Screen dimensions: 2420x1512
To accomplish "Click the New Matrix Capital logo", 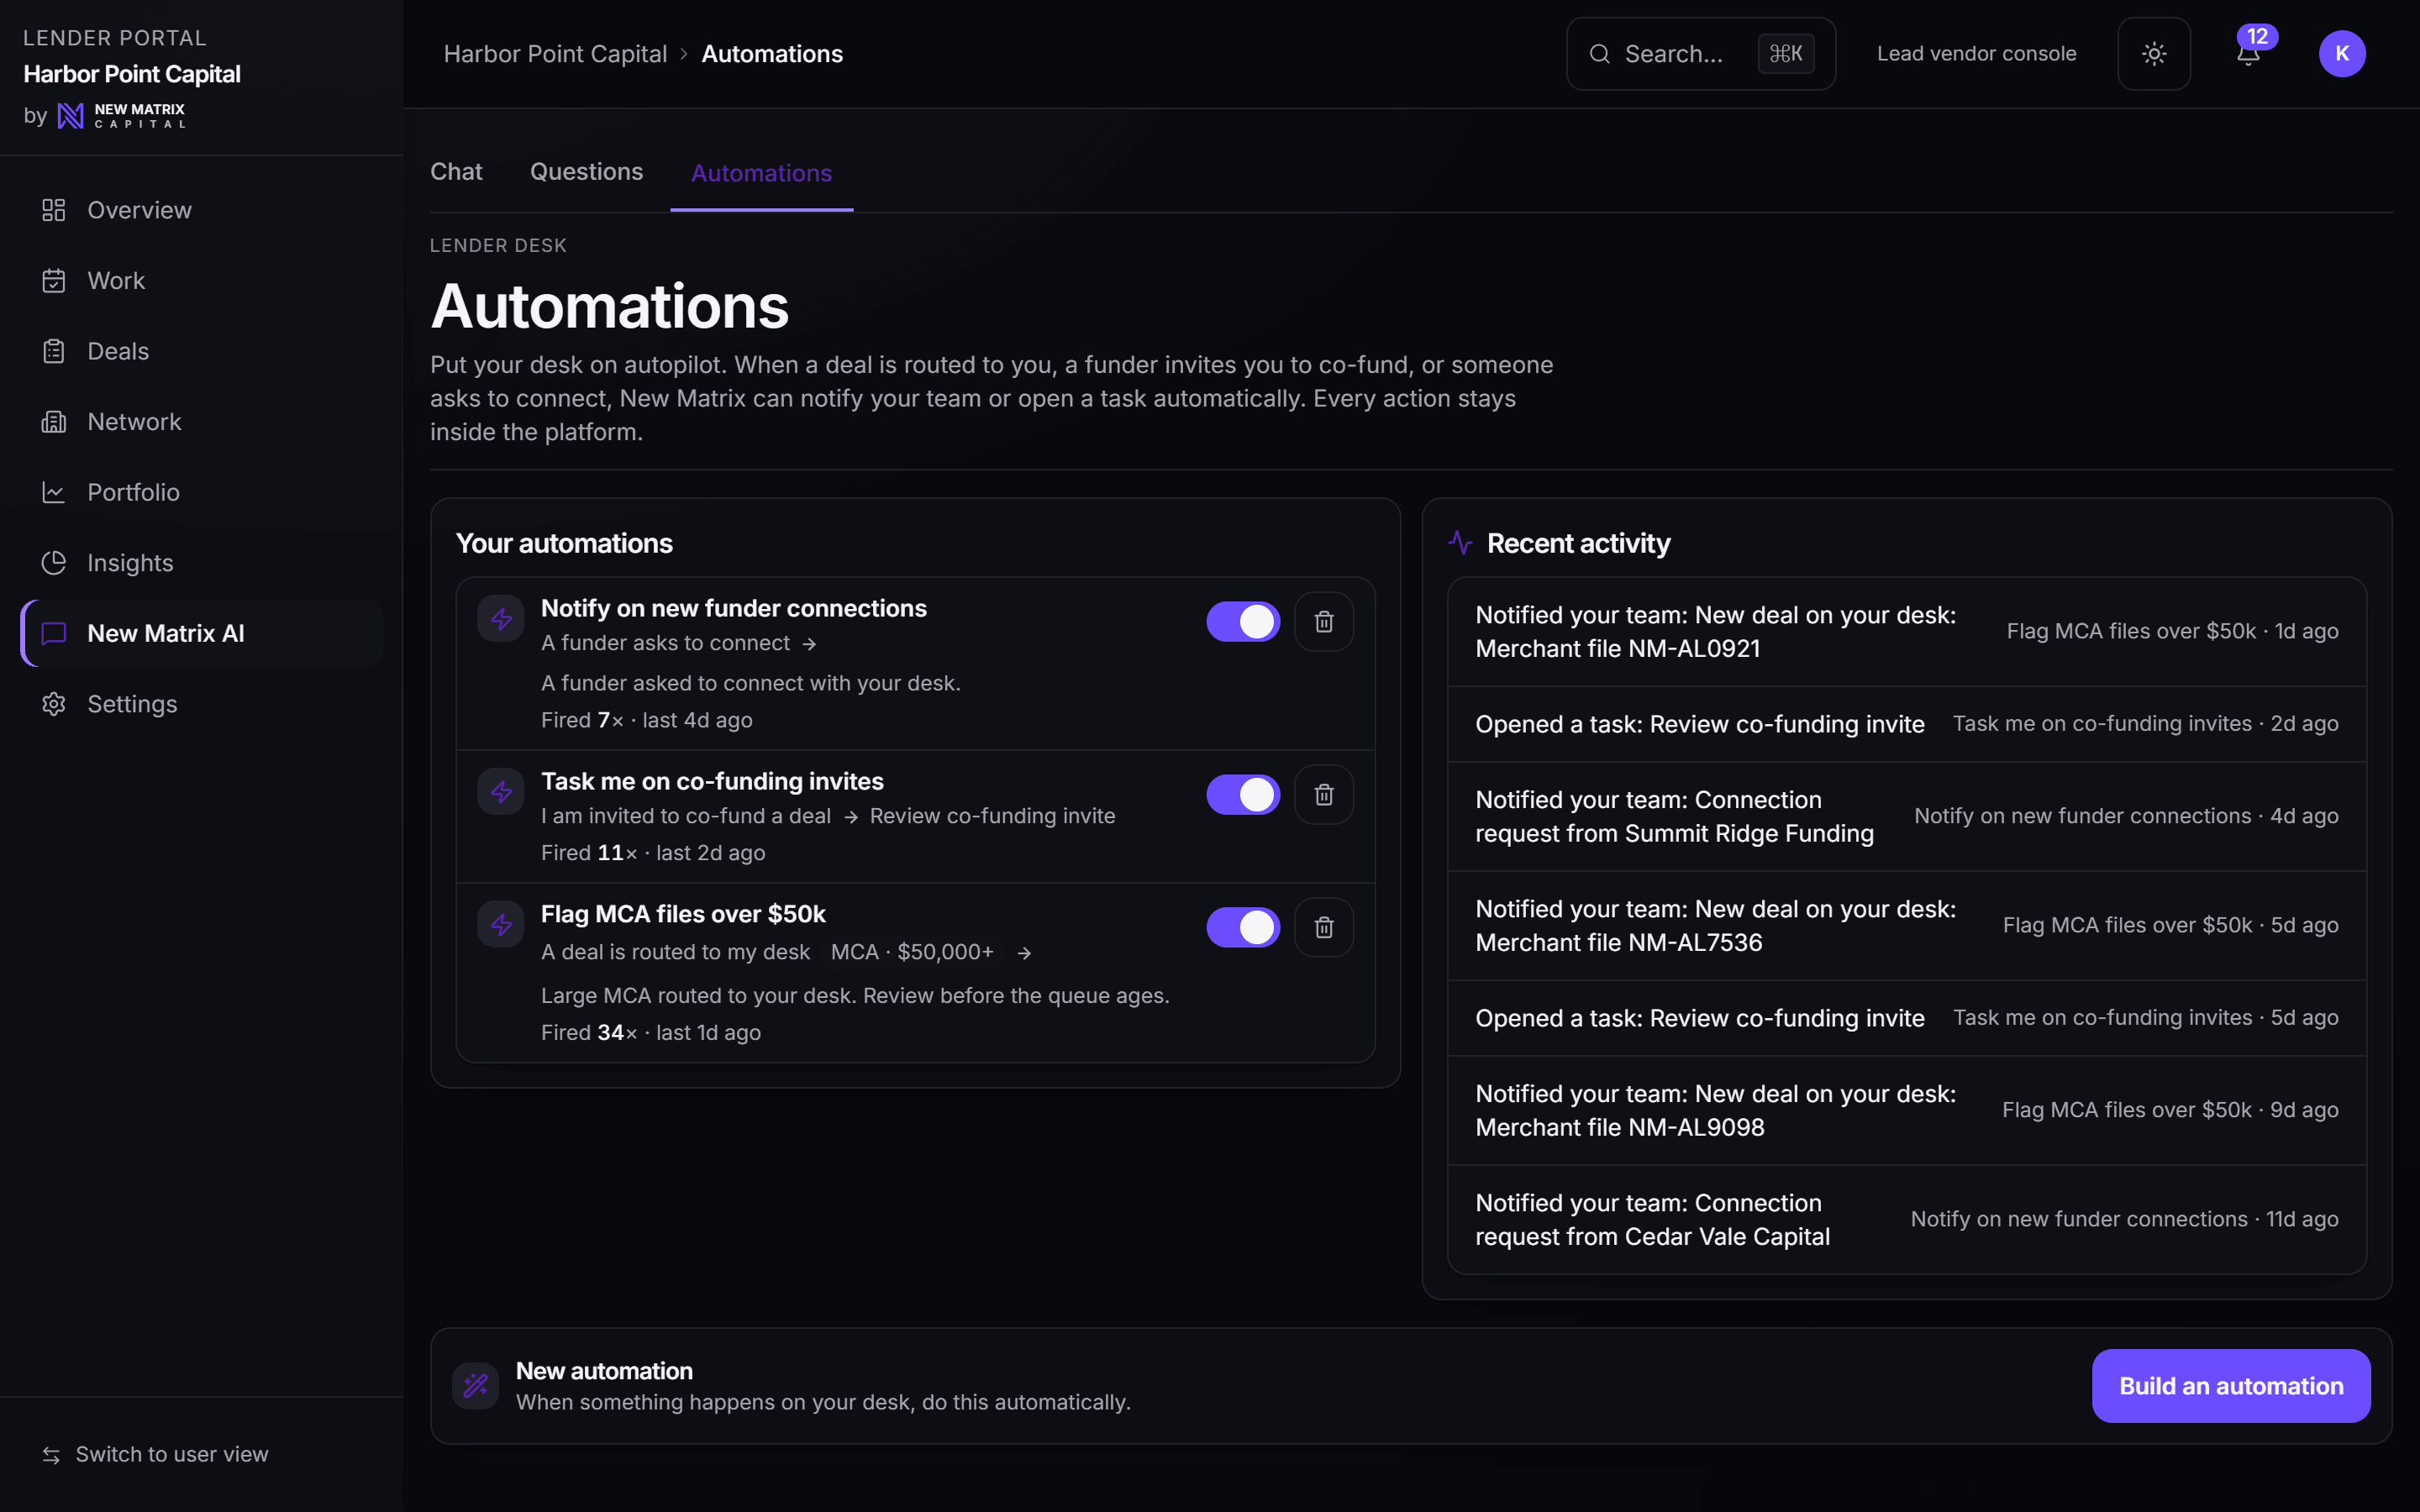I will pyautogui.click(x=122, y=116).
